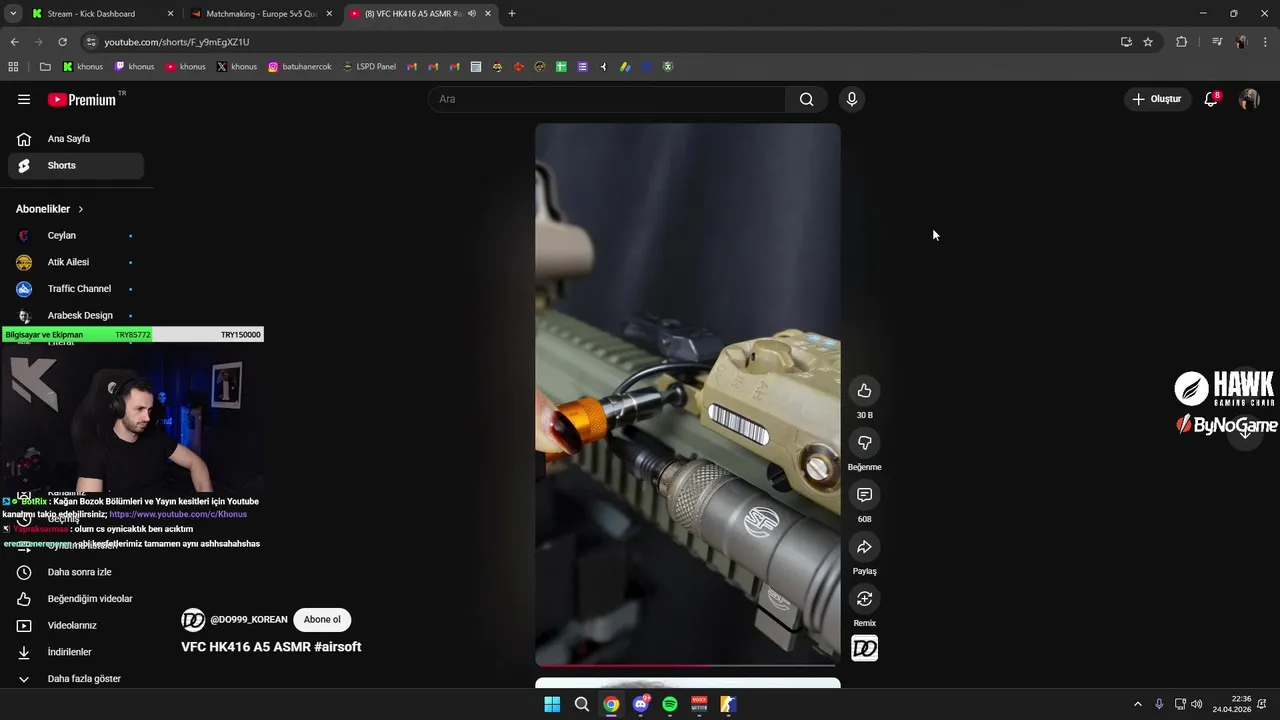1280x720 pixels.
Task: Dislike the short (Beğenme)
Action: (864, 443)
